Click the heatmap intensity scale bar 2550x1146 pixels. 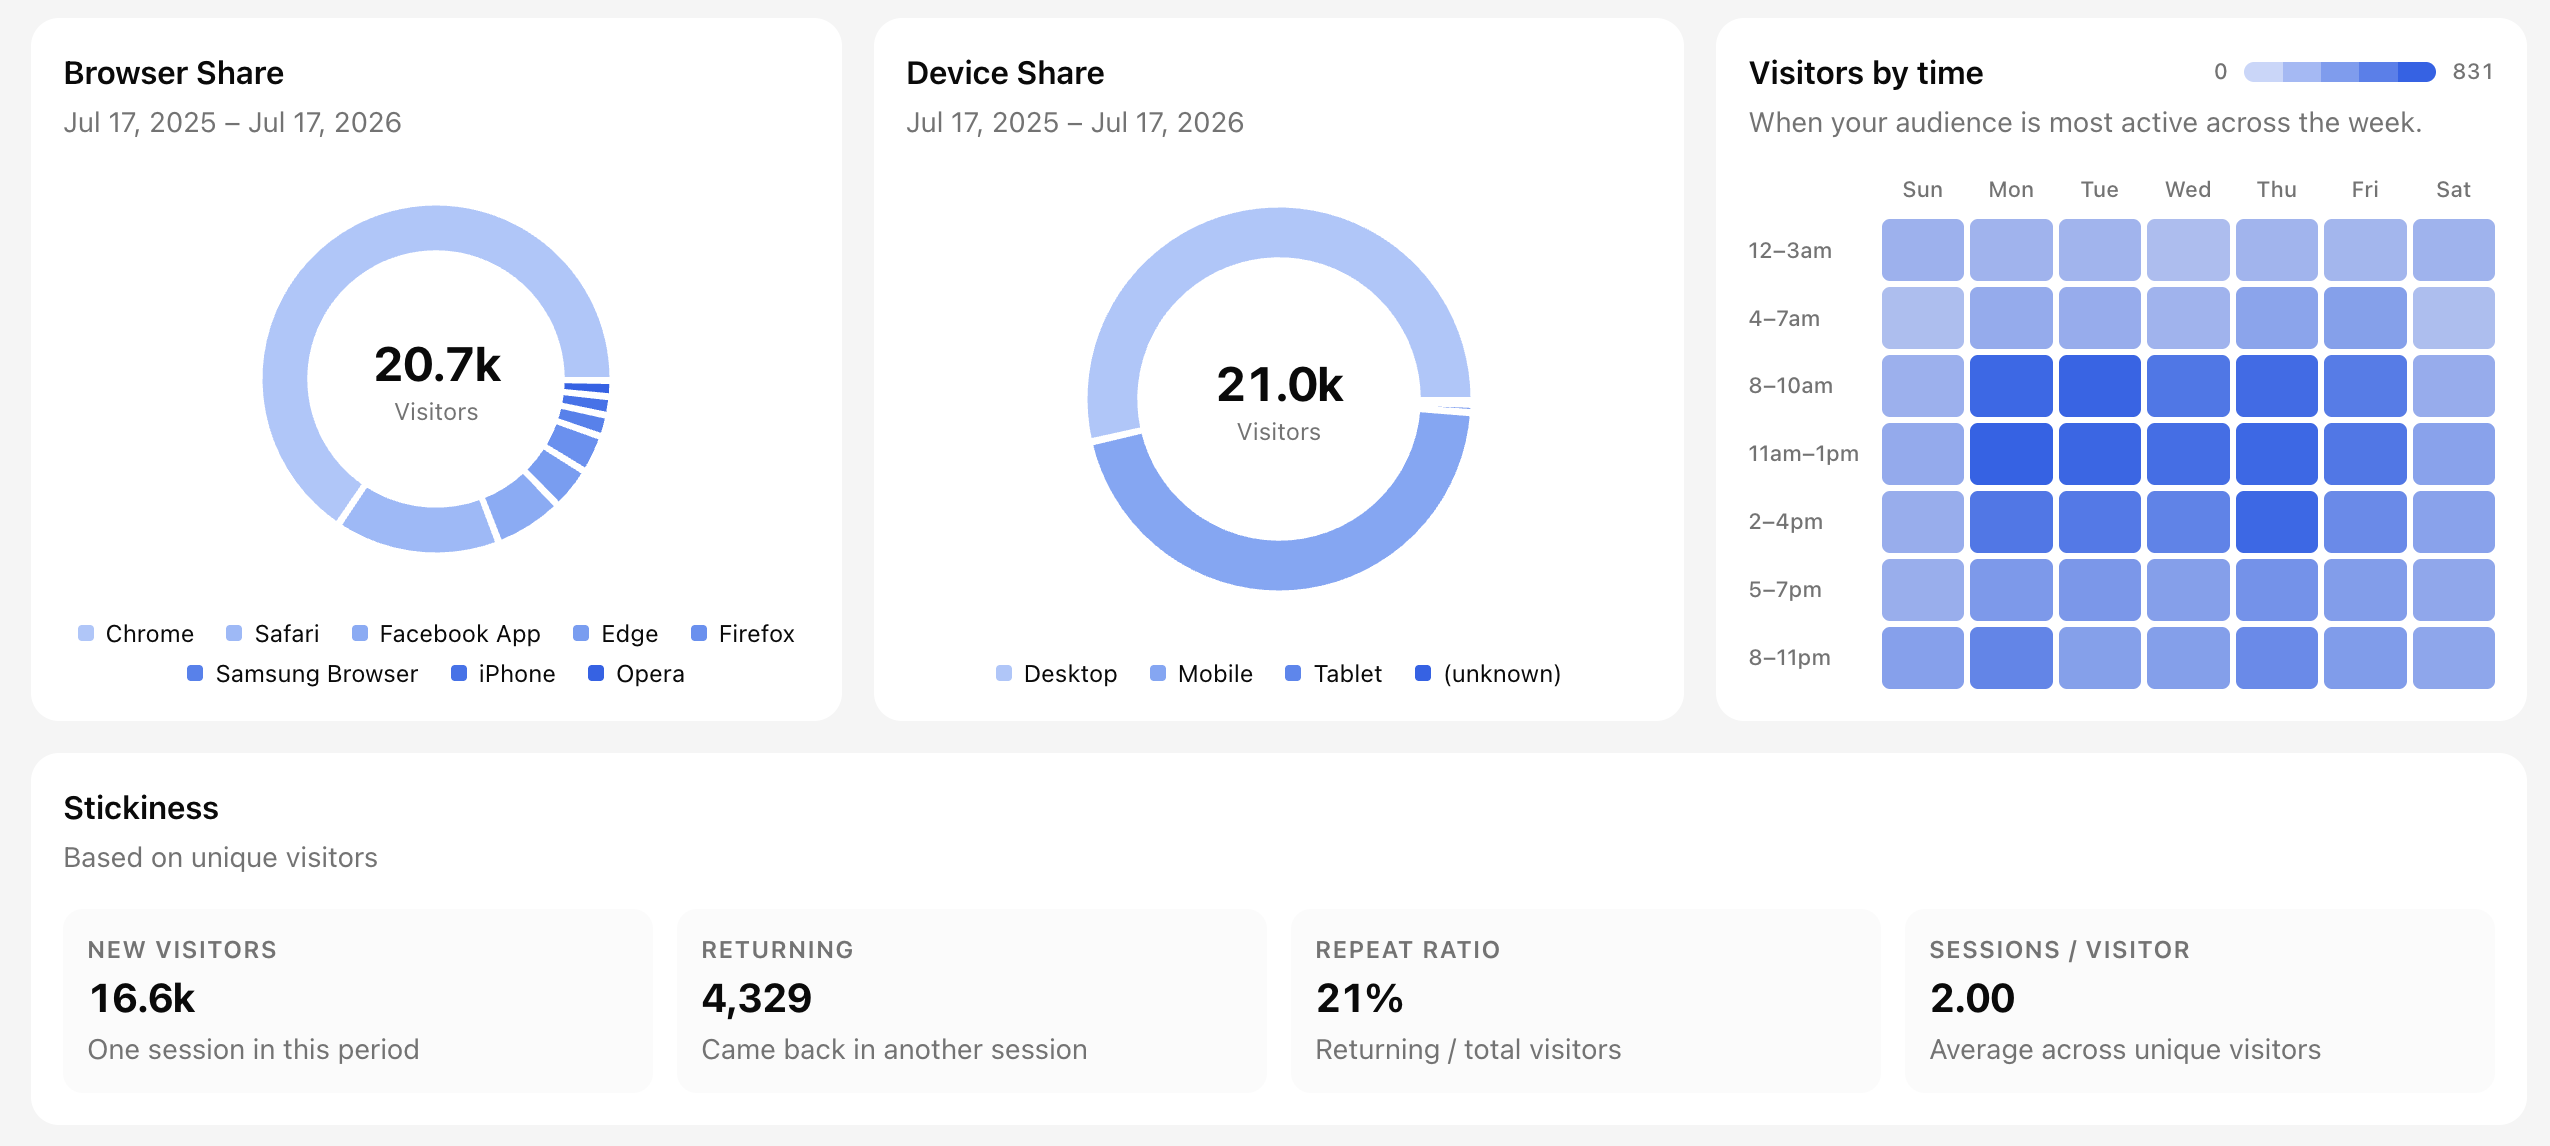point(2340,72)
